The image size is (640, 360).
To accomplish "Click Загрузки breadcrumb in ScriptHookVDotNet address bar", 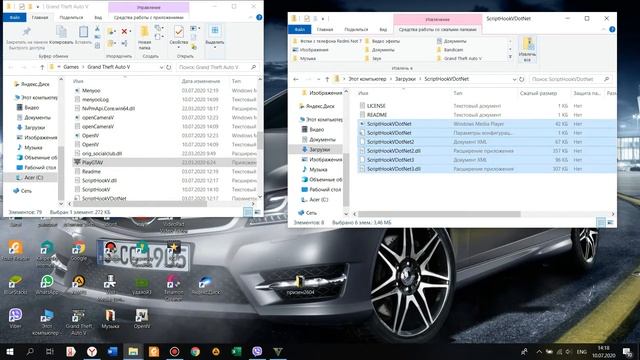I will (x=405, y=79).
